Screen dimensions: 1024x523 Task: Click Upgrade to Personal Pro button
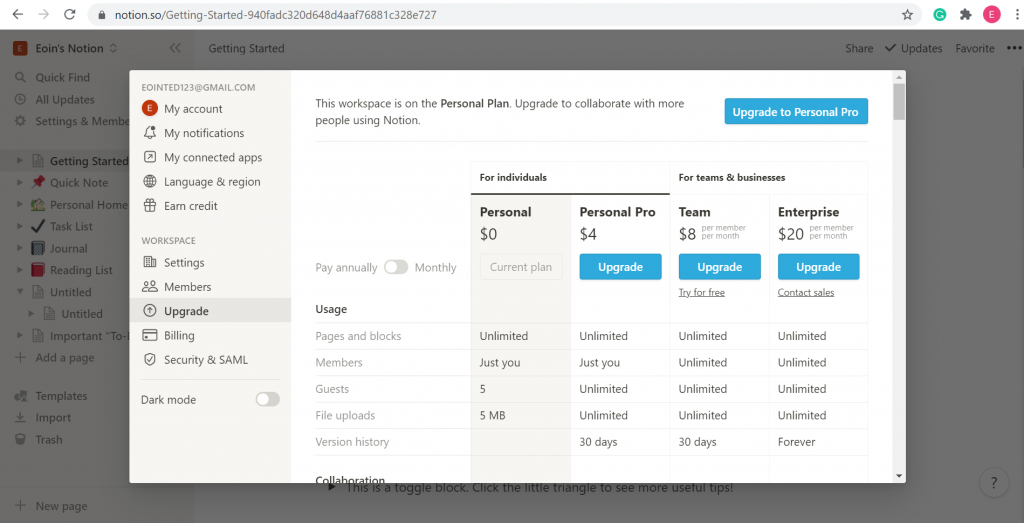click(795, 112)
